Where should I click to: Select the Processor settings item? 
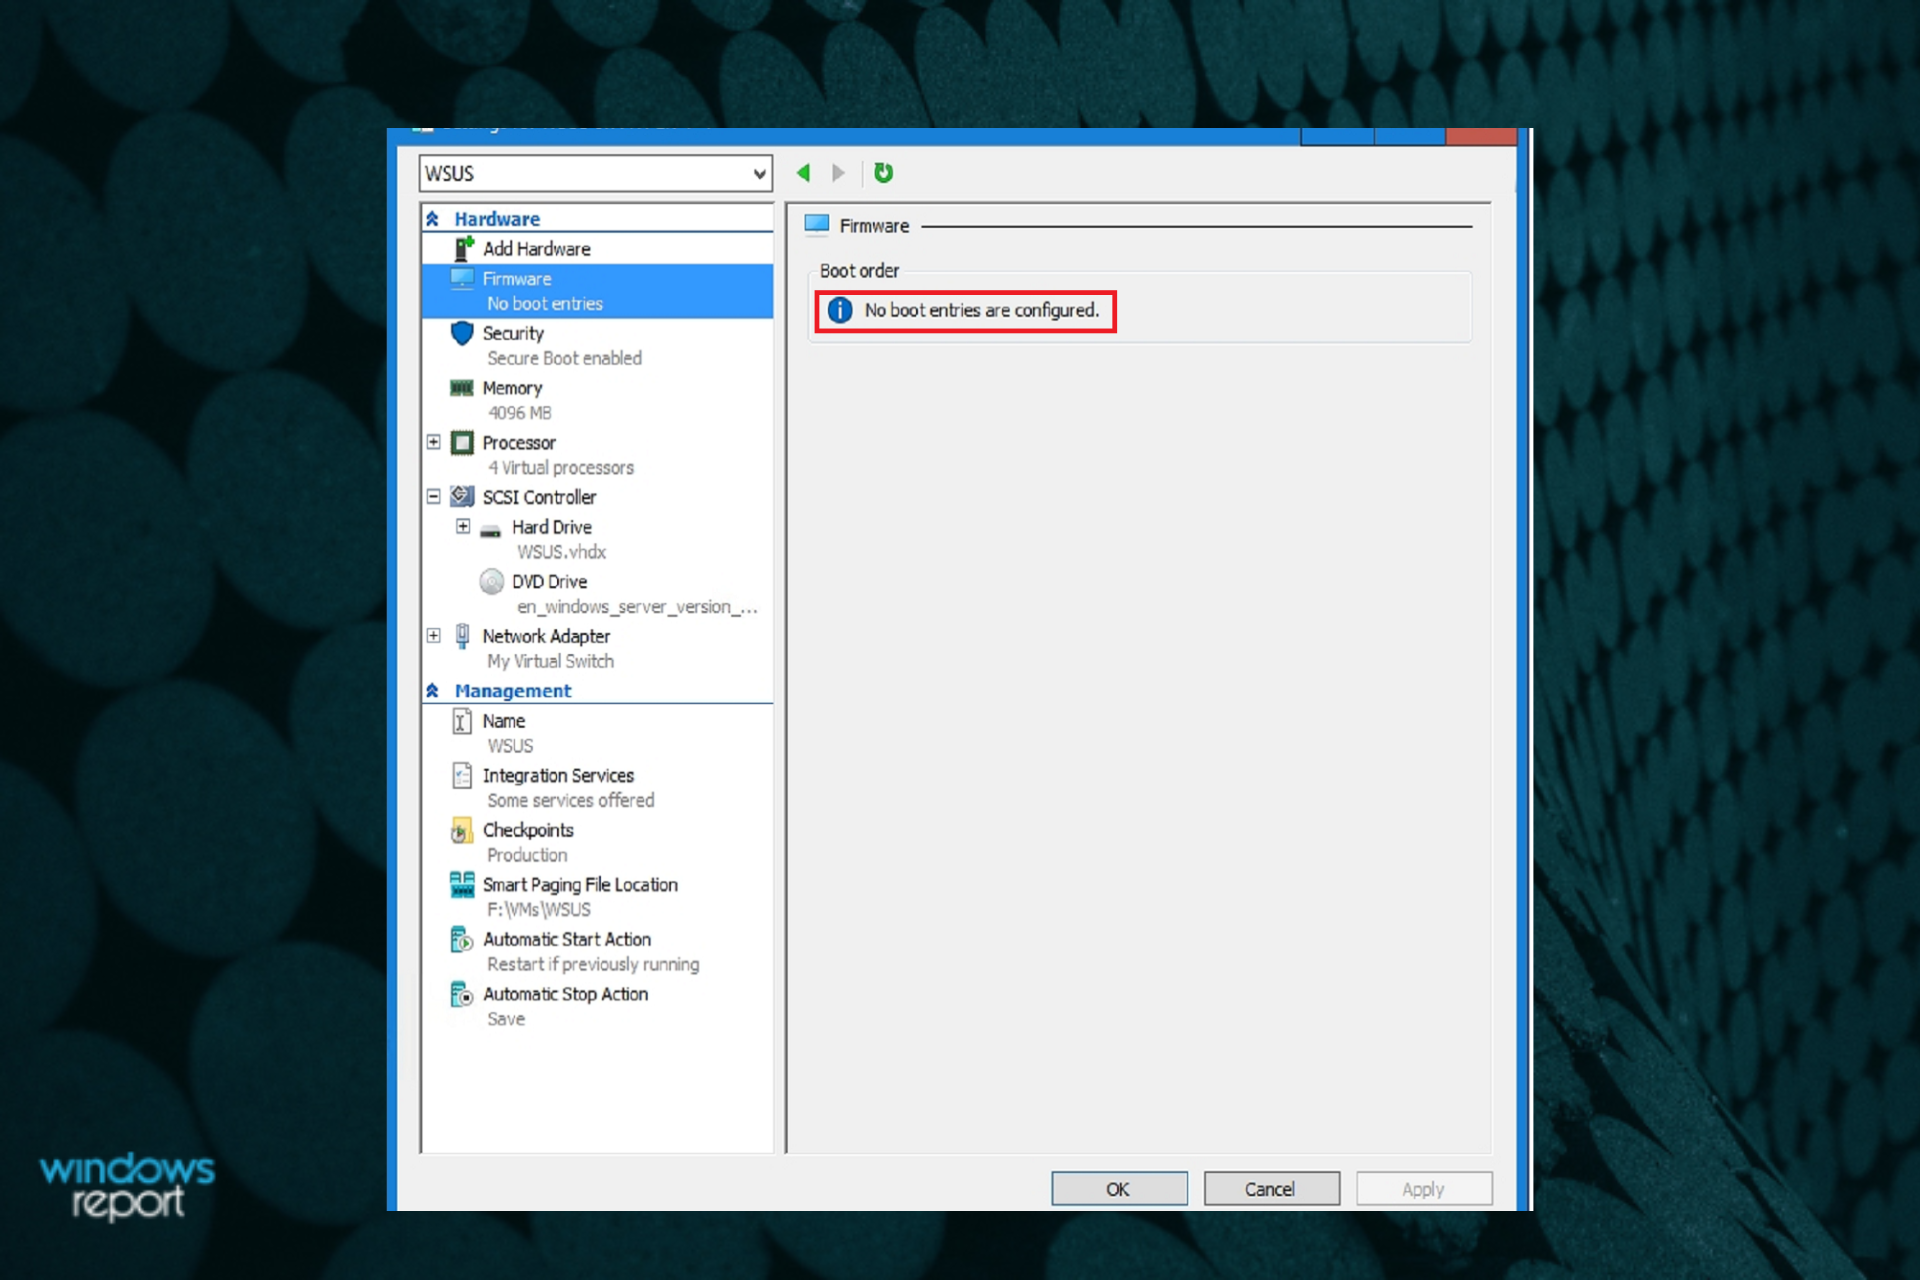[519, 442]
